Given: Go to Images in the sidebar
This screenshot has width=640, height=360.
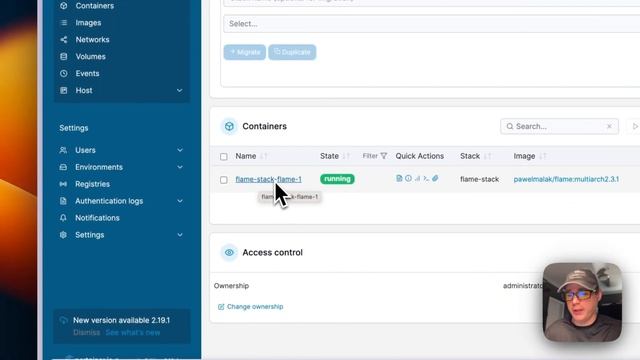Looking at the screenshot, I should [x=88, y=23].
